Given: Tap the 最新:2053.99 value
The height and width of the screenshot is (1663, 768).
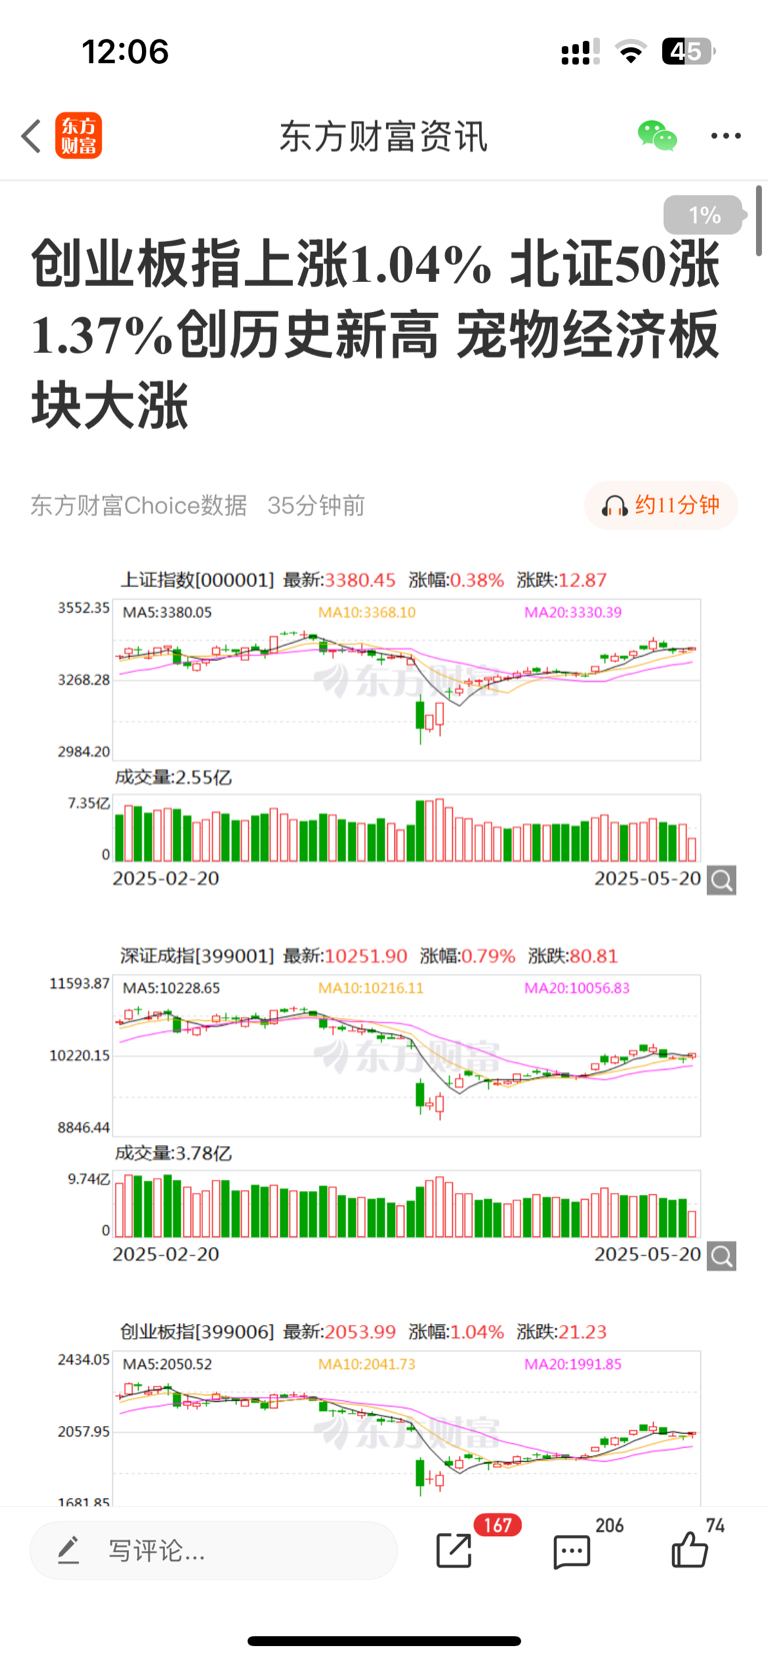Looking at the screenshot, I should tap(340, 1332).
